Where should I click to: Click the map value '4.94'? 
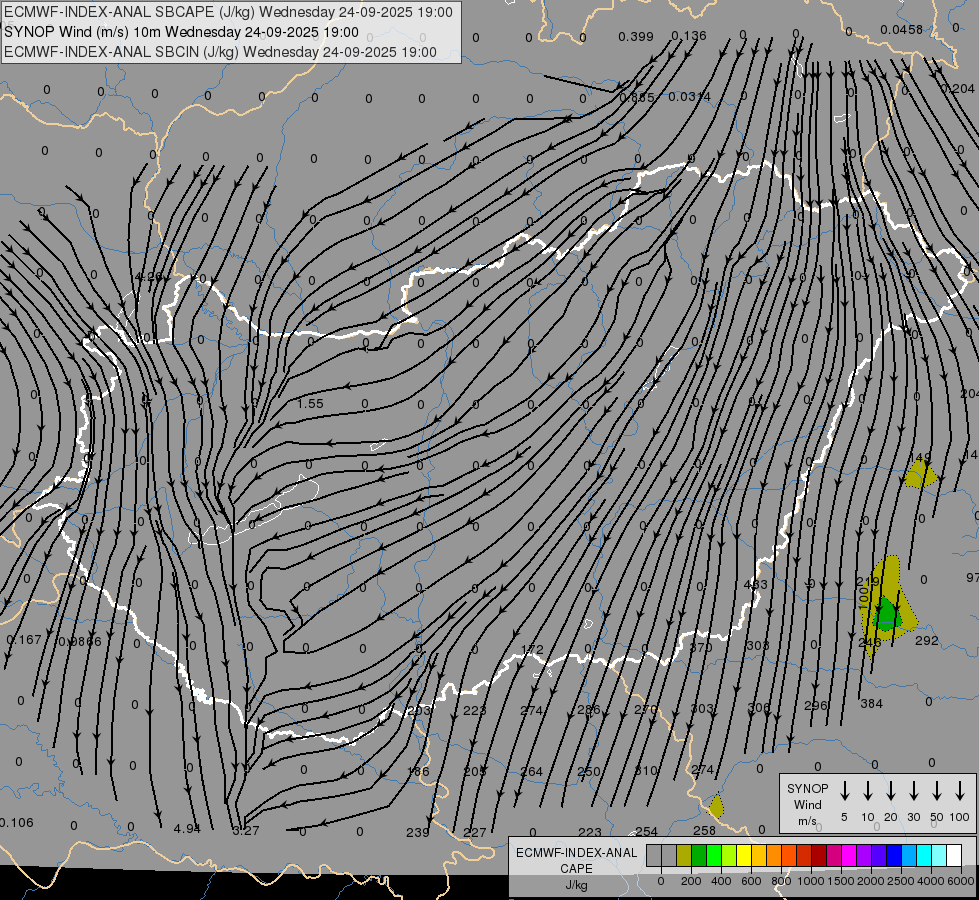click(187, 829)
